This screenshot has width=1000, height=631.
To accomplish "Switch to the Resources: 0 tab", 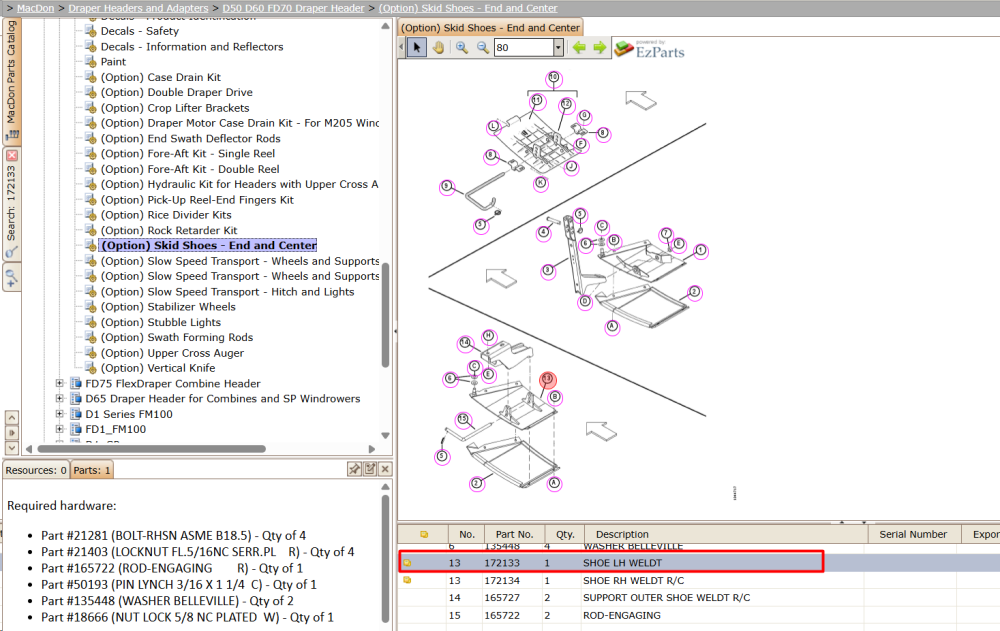I will (36, 470).
